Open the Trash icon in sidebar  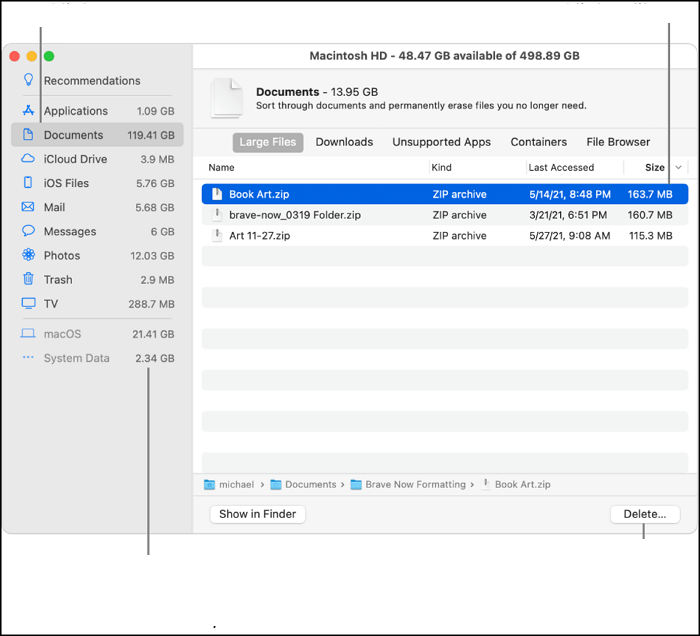click(28, 280)
